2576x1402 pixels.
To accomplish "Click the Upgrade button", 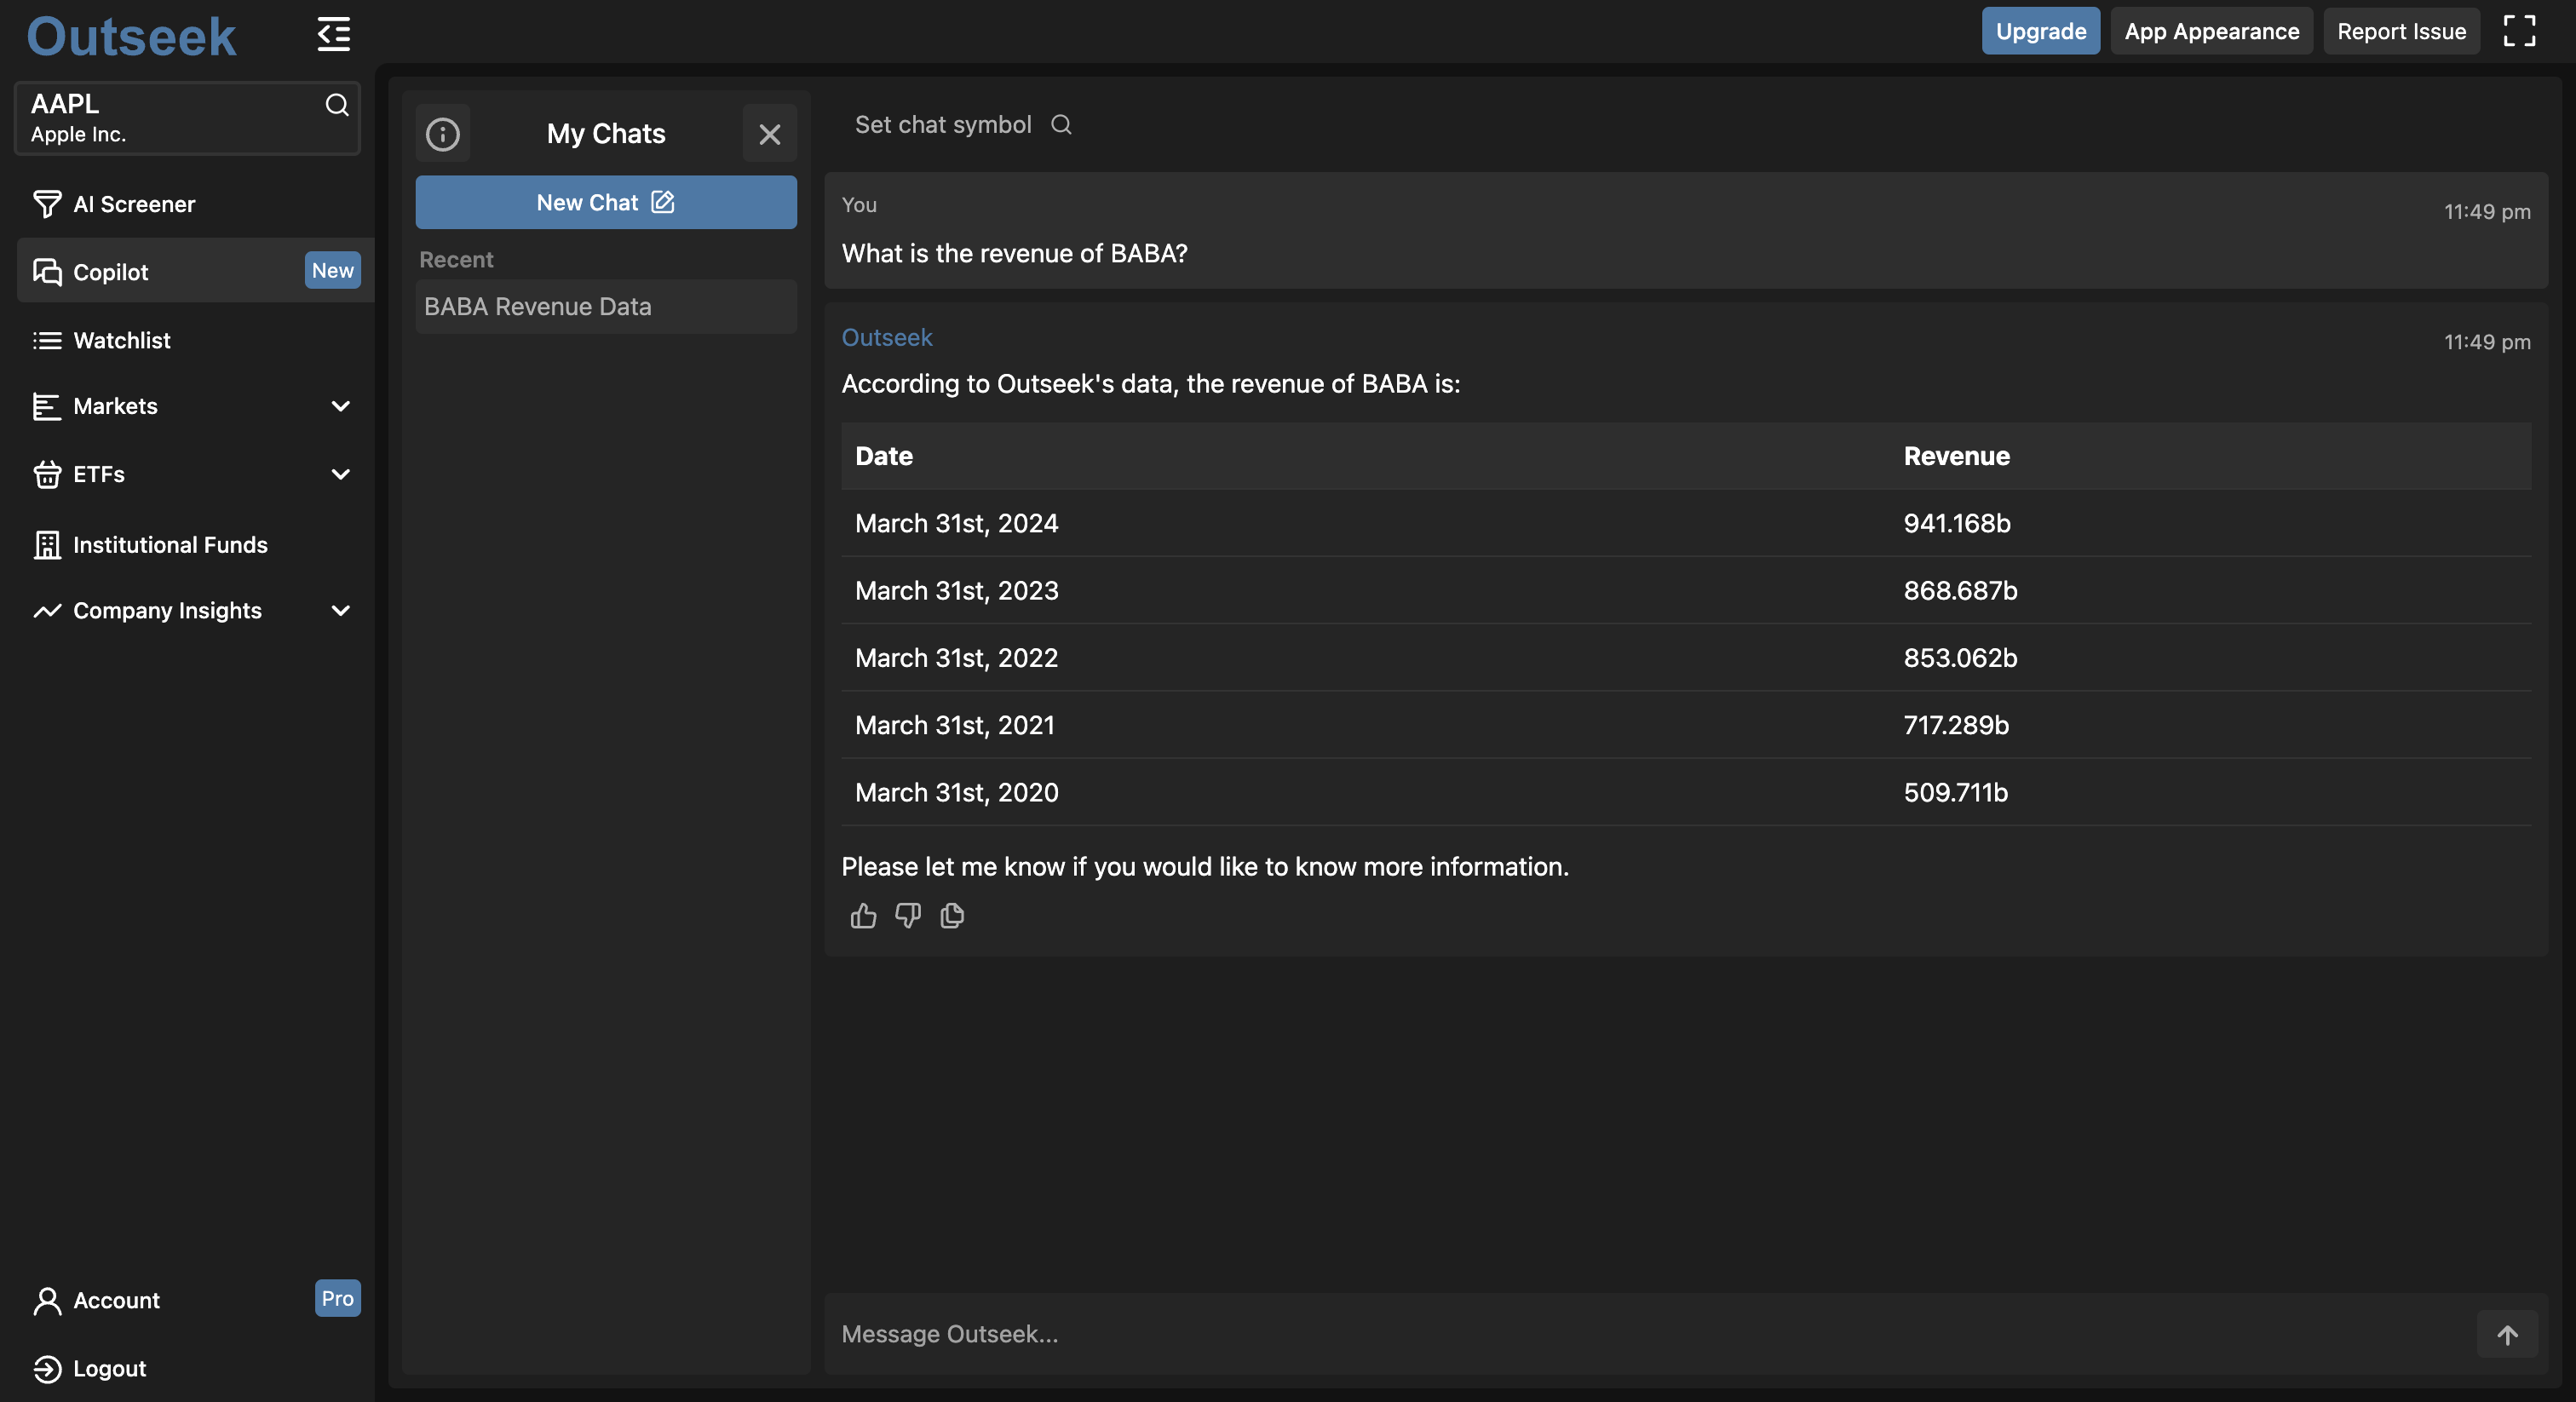I will [2040, 31].
